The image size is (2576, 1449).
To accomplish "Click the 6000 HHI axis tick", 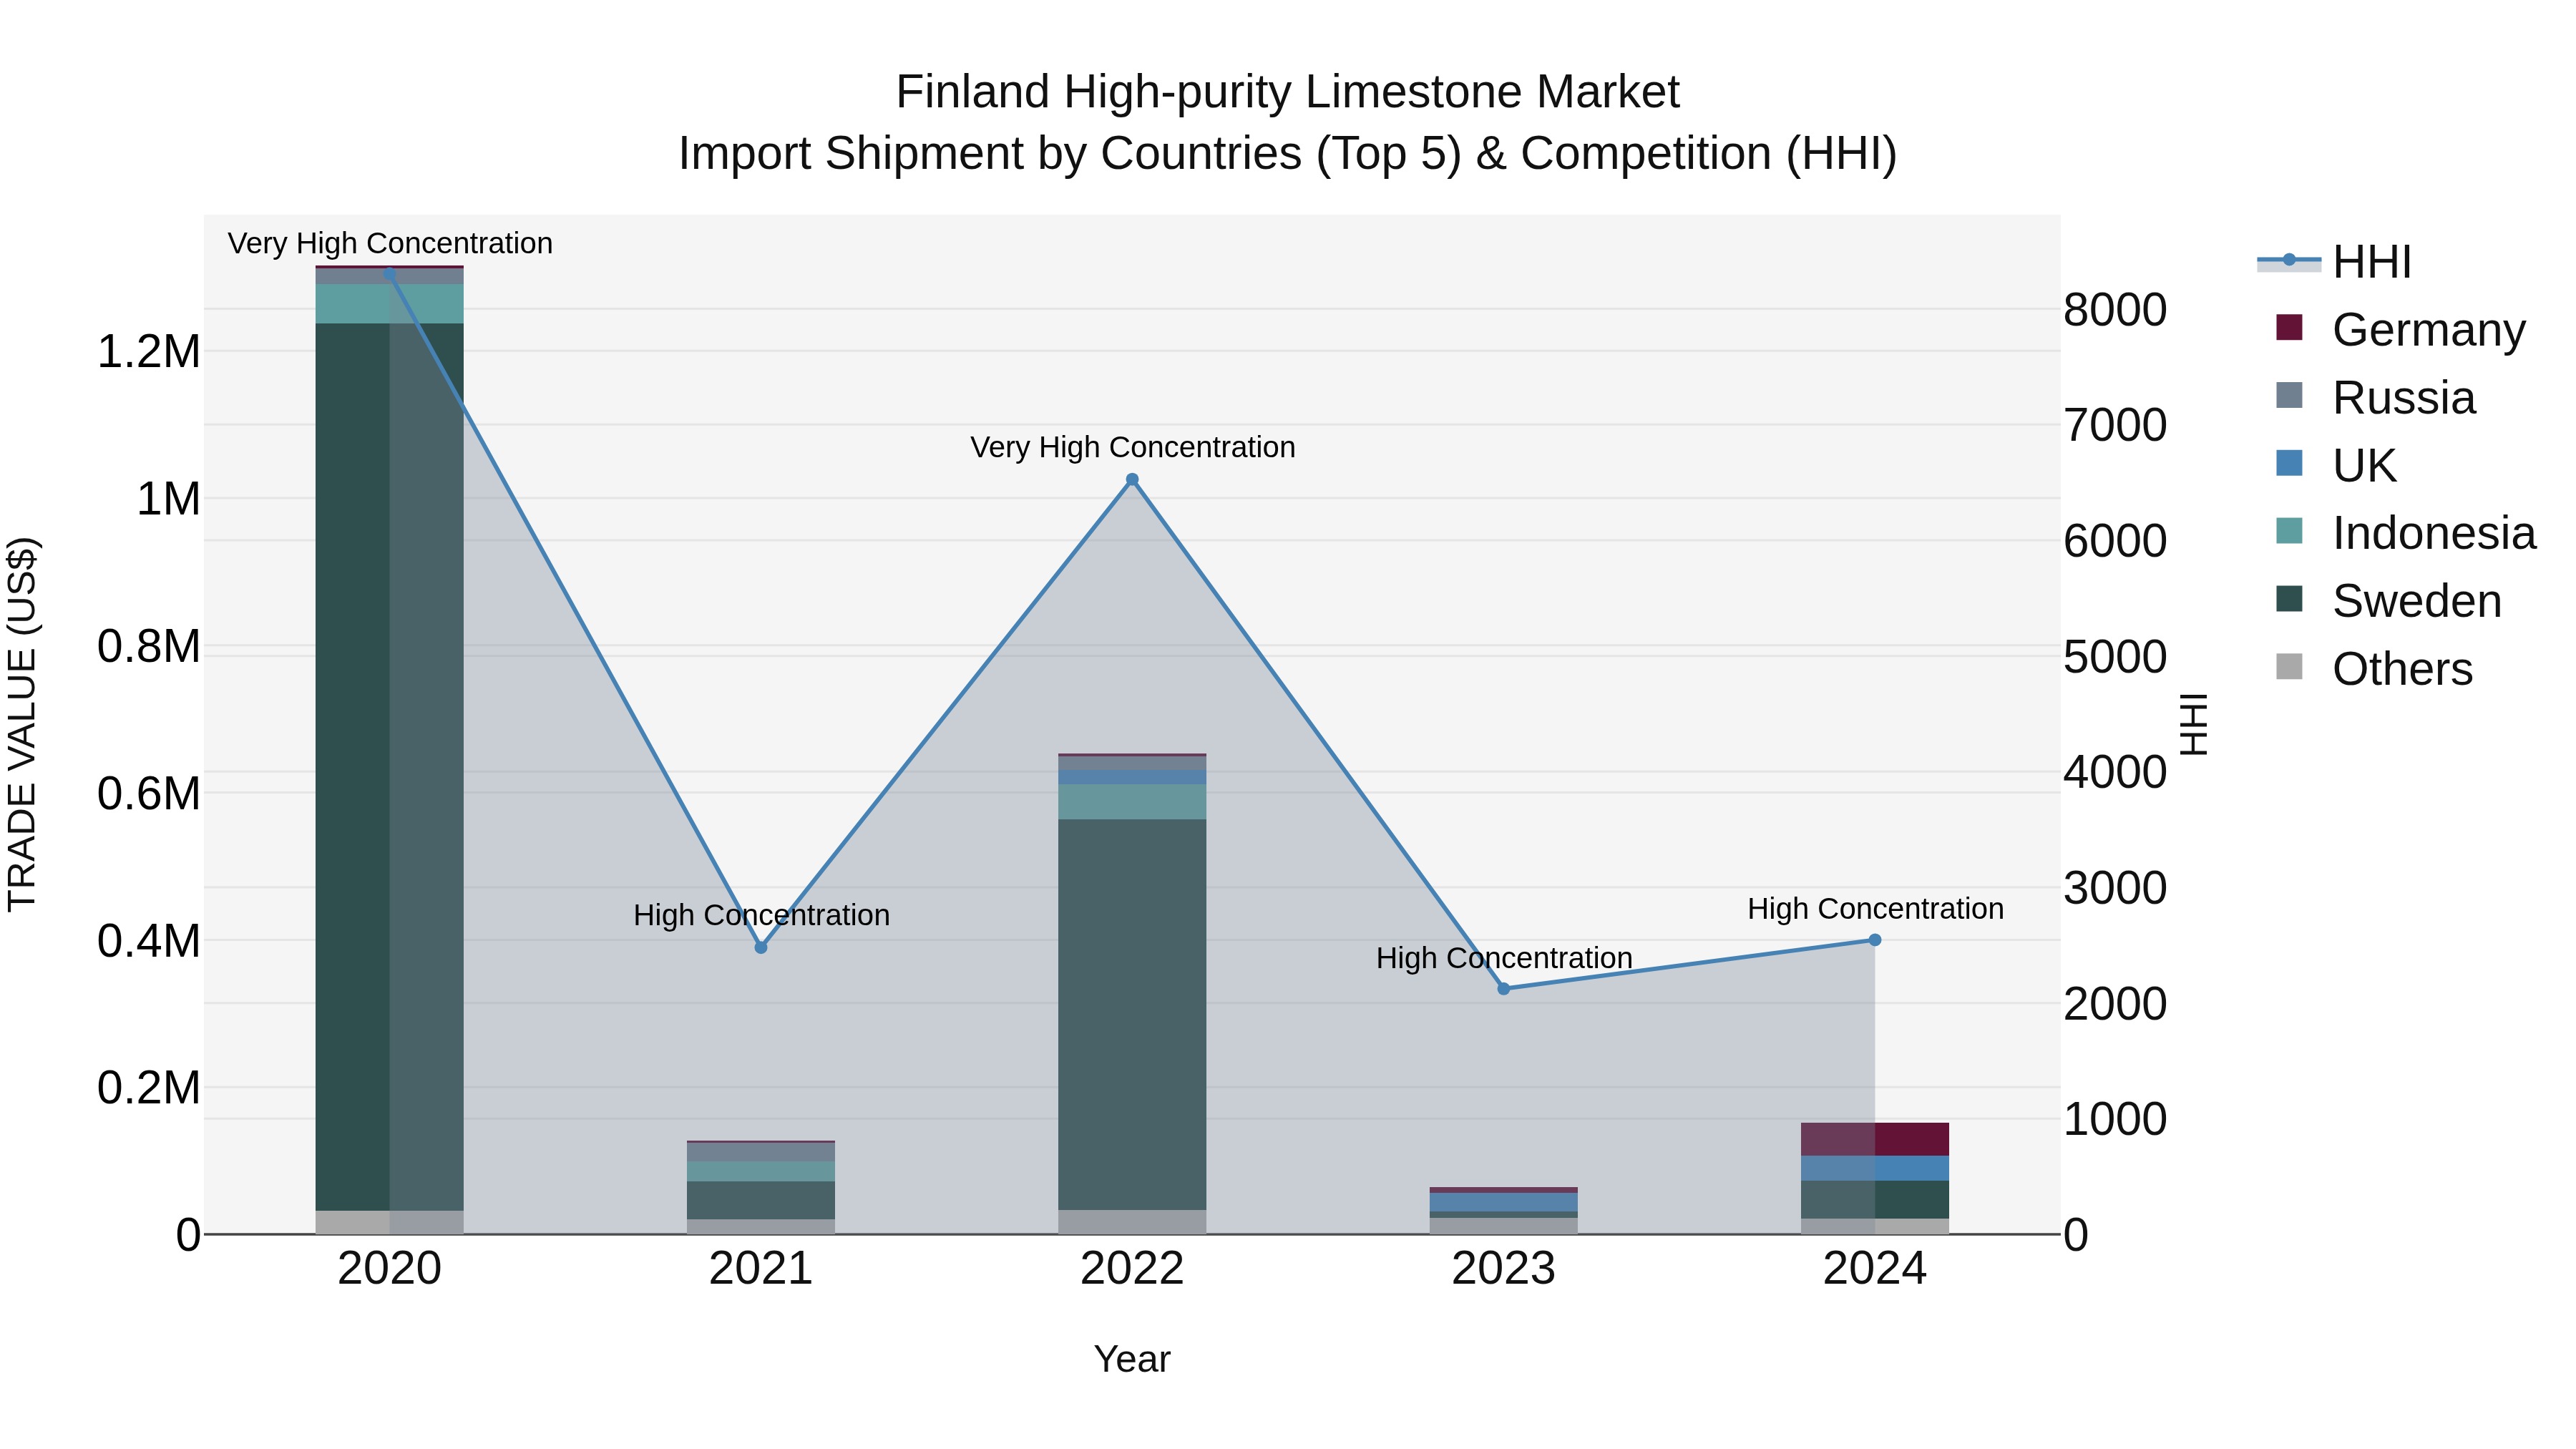I will [2115, 541].
